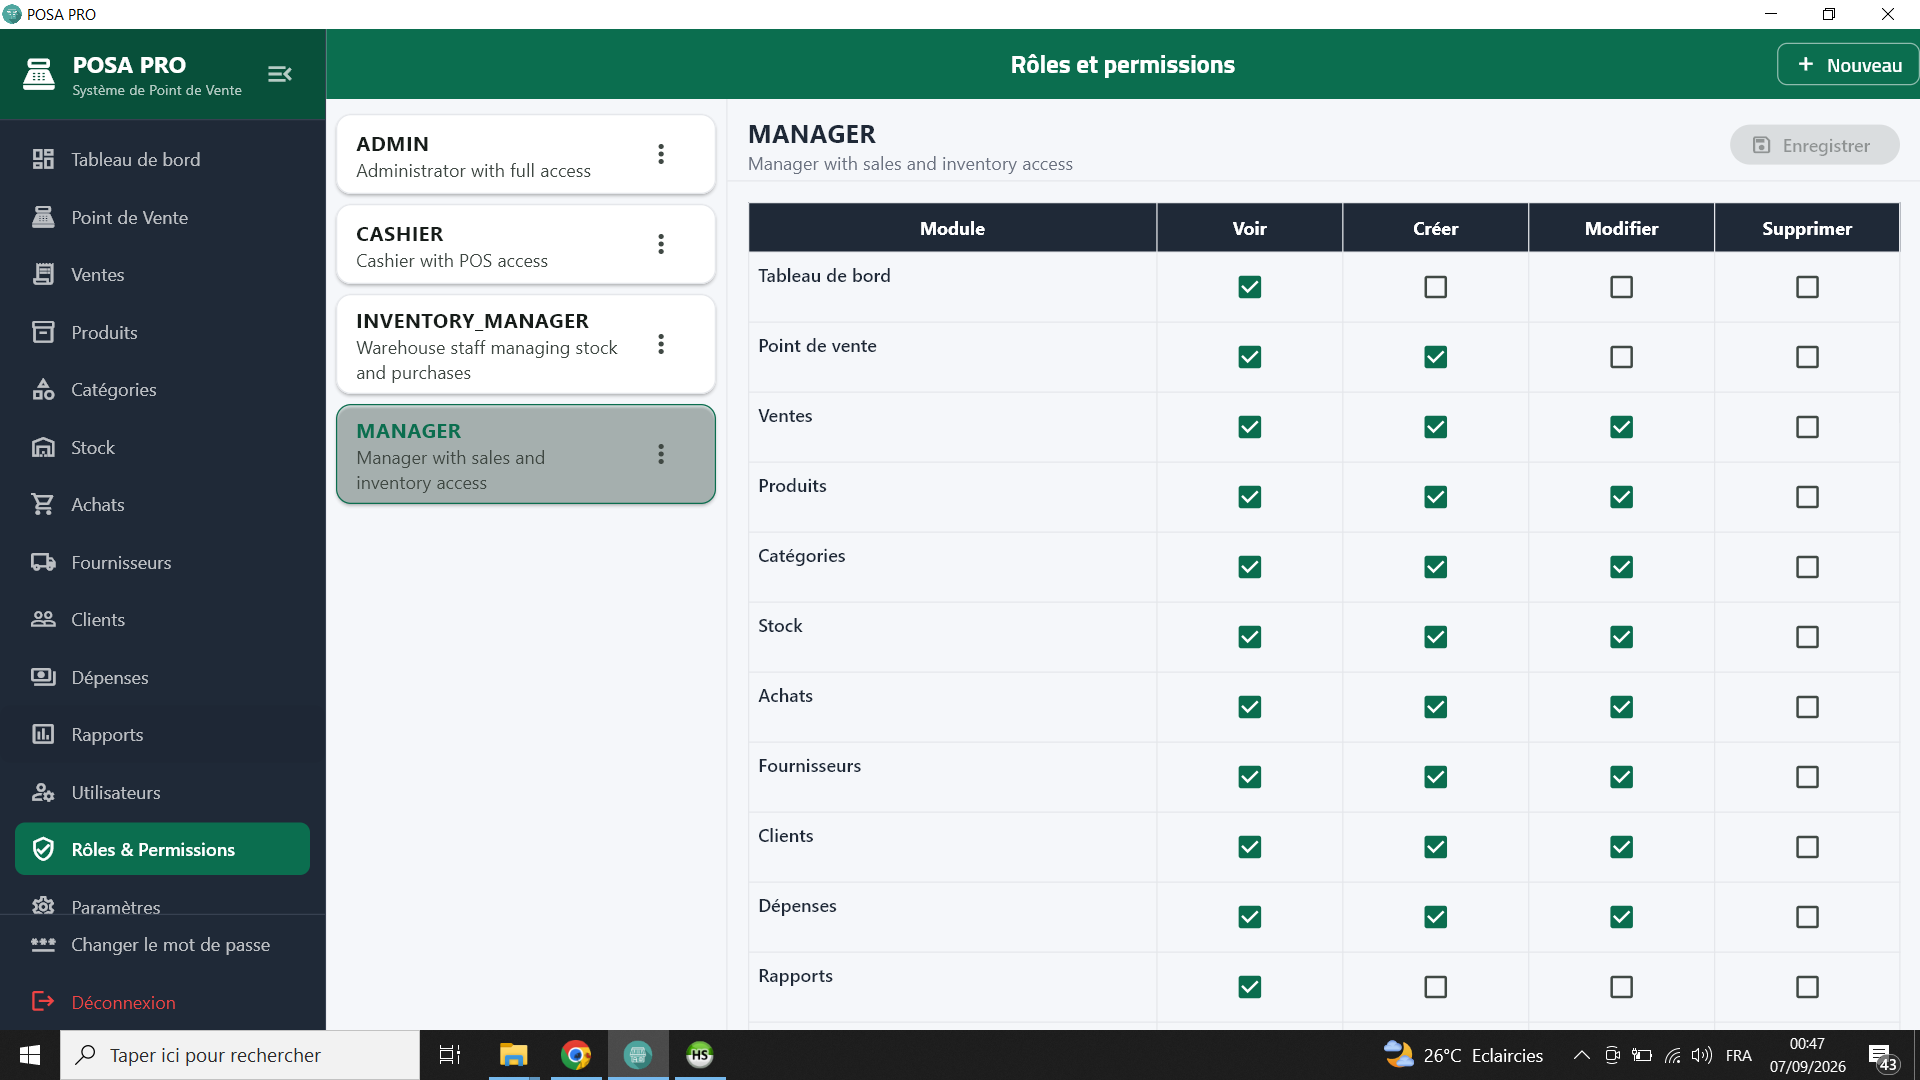Open Tableau de bord dashboard icon in sidebar
The height and width of the screenshot is (1080, 1920).
(43, 159)
